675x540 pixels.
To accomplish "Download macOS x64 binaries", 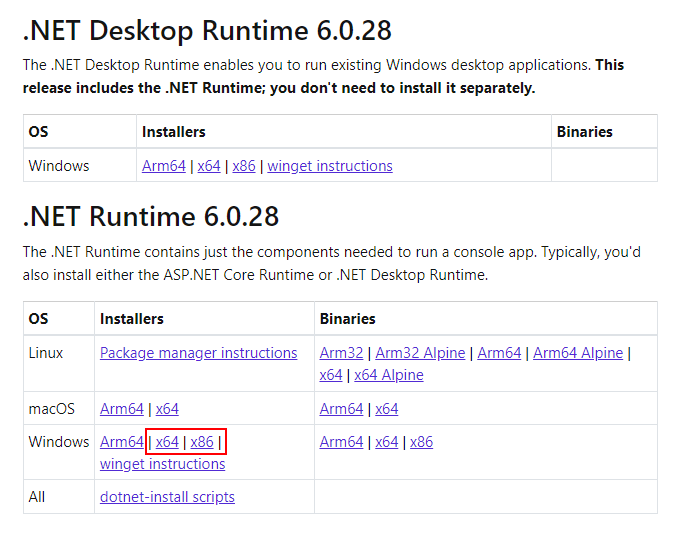I will pos(387,408).
